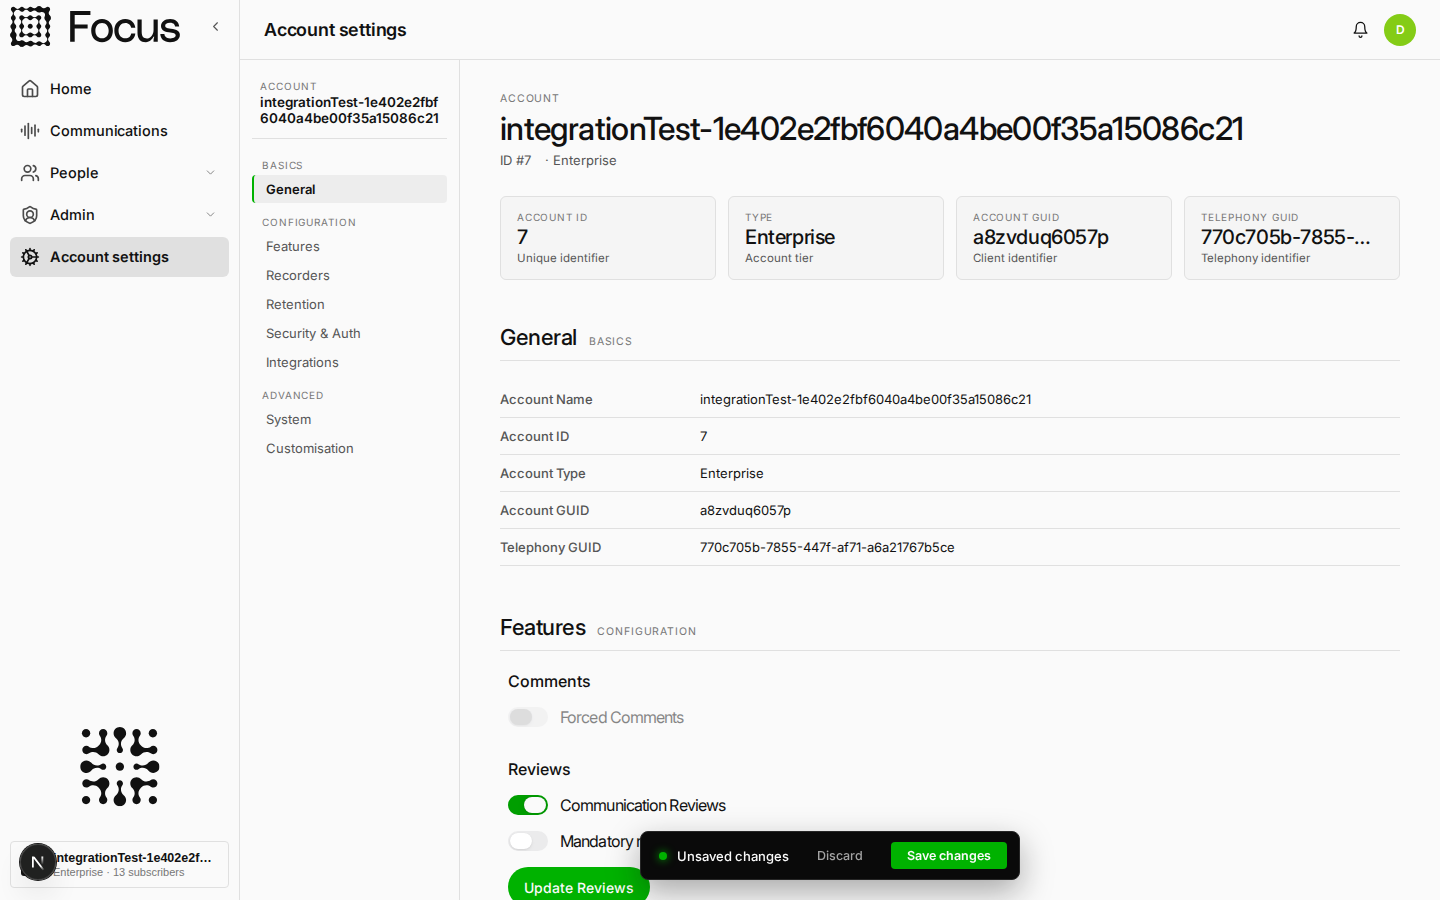Click the People sidebar icon
Viewport: 1440px width, 900px height.
click(x=30, y=173)
